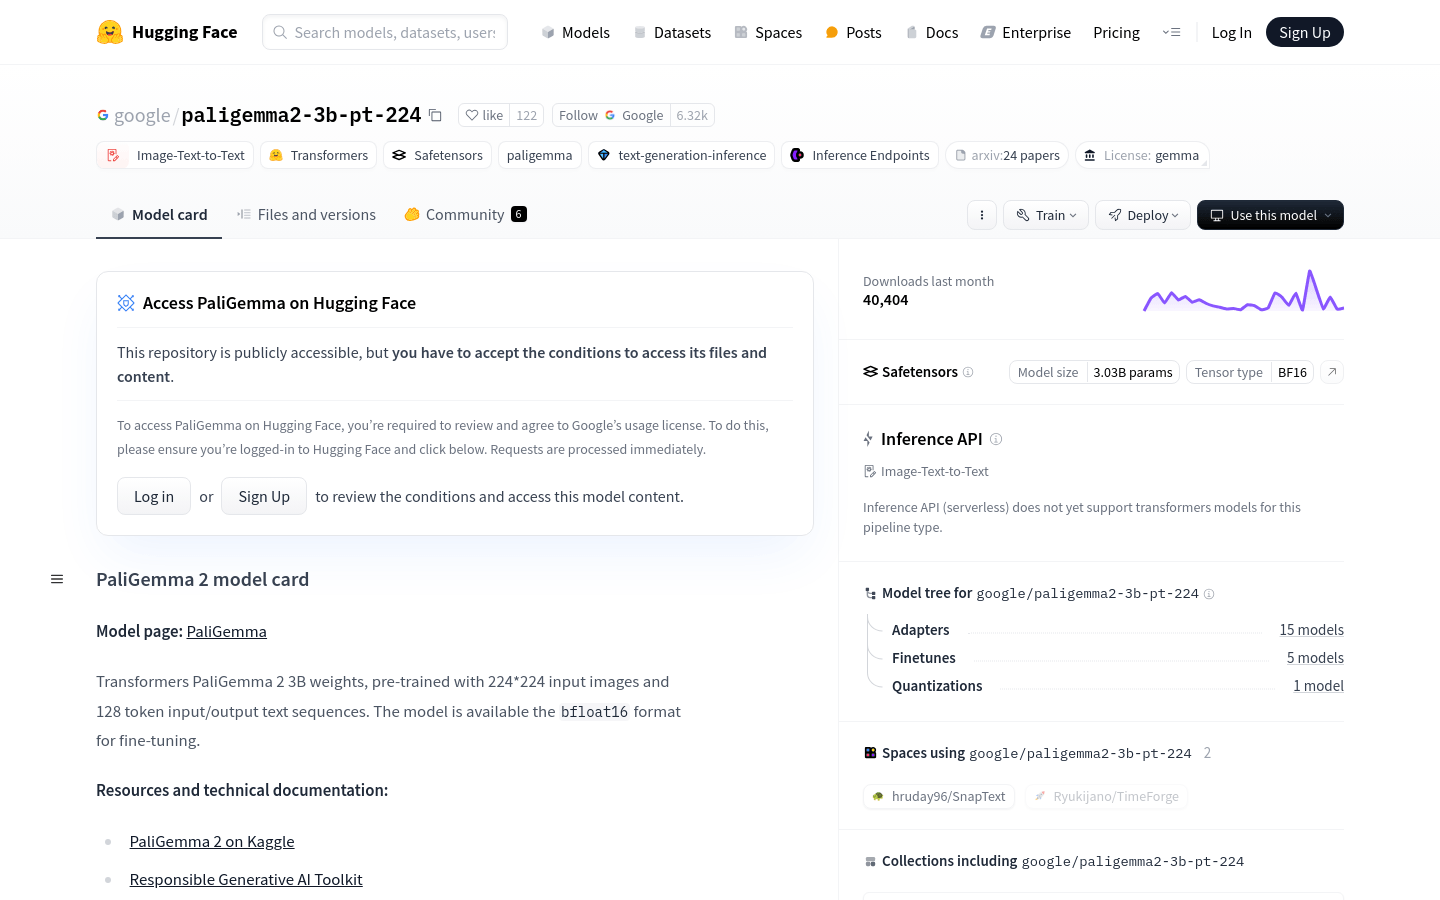Open Ryukijano/TimeForge space

[1106, 796]
